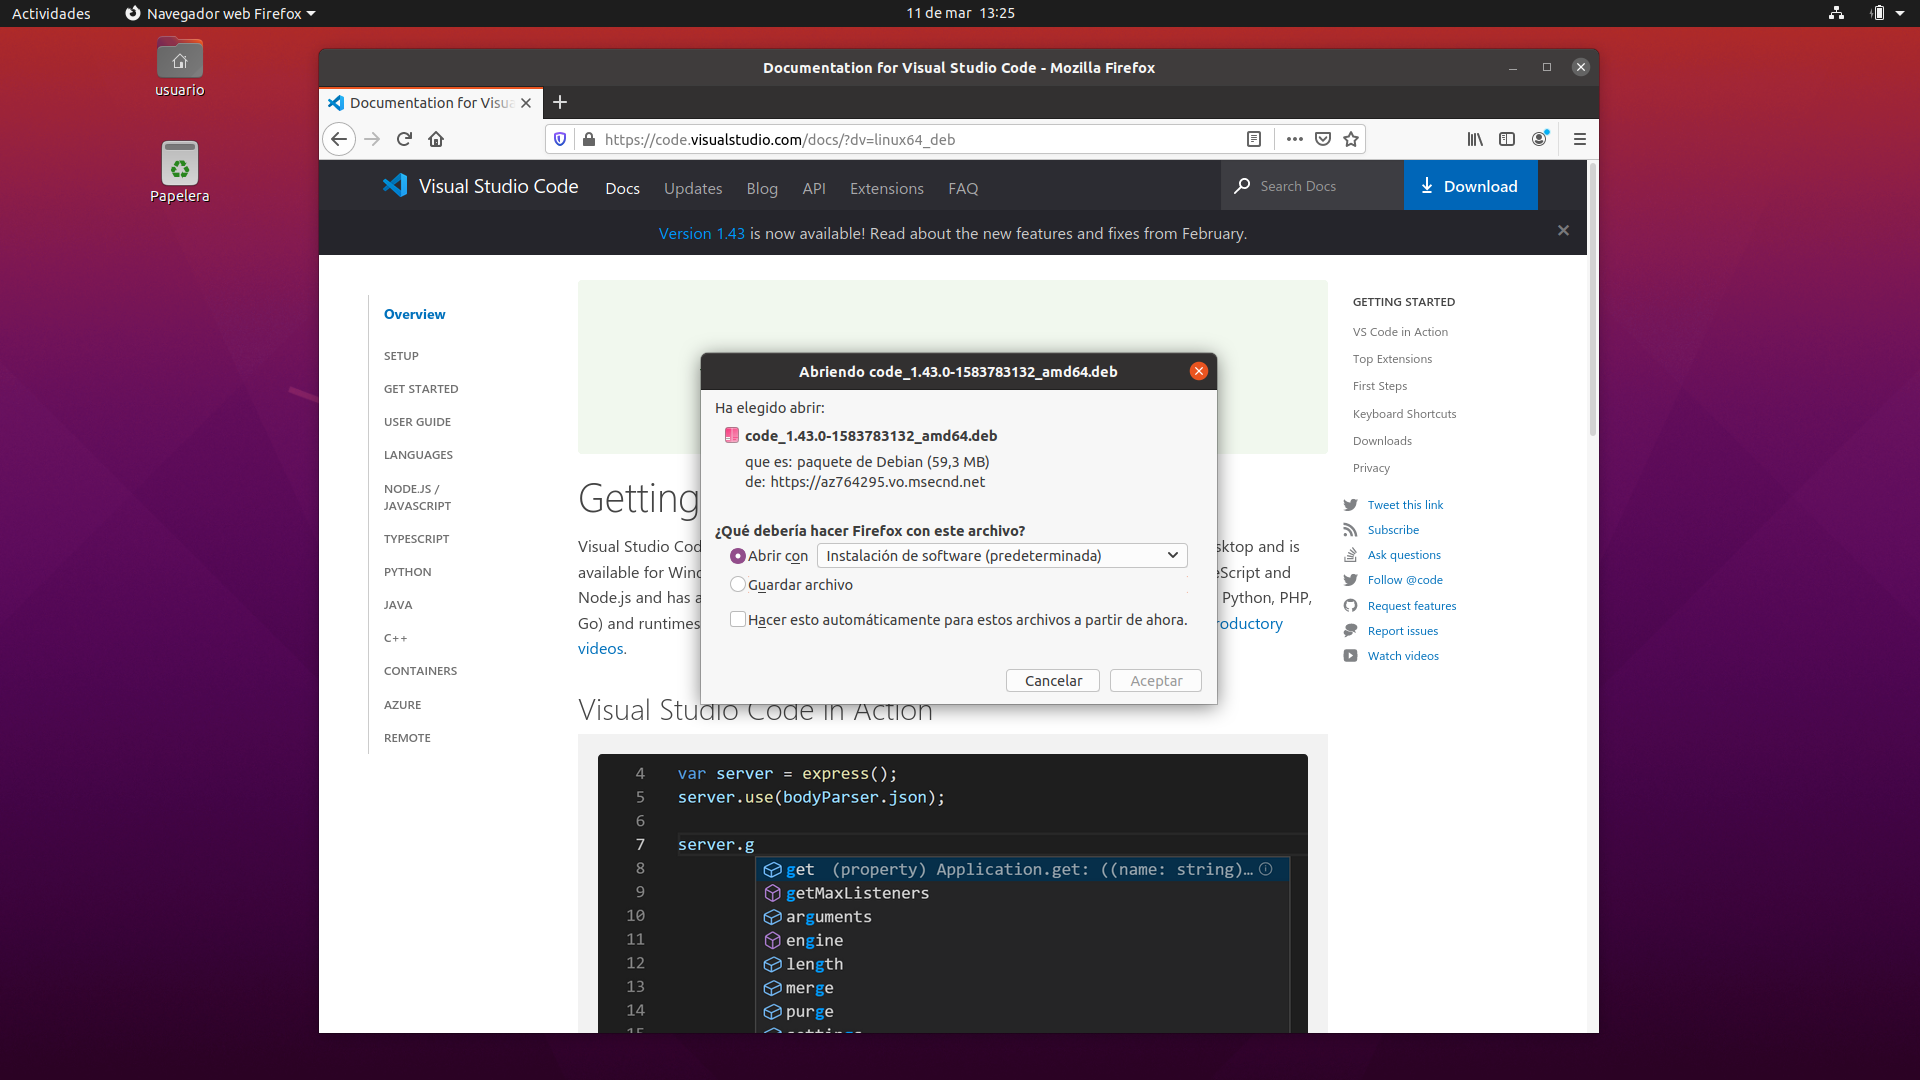Open the Tweet this link link
Screen dimensions: 1920x1080
[x=1405, y=505]
